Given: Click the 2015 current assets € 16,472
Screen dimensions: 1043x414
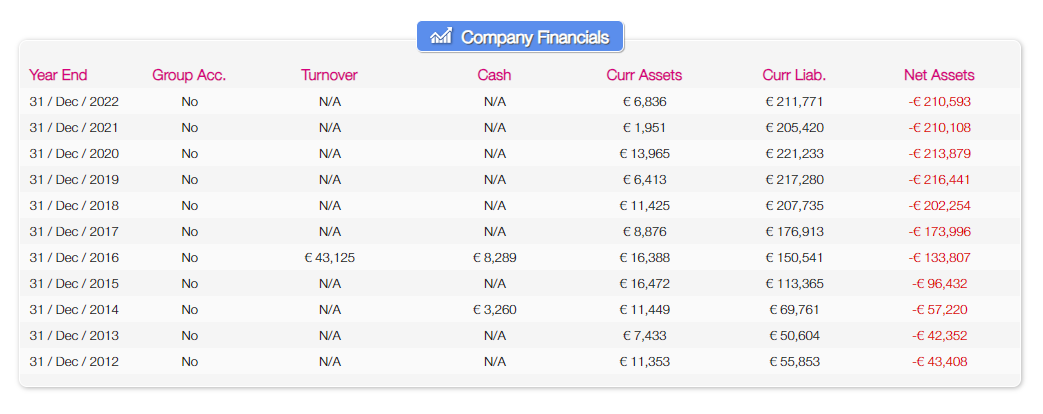Looking at the screenshot, I should pos(644,284).
